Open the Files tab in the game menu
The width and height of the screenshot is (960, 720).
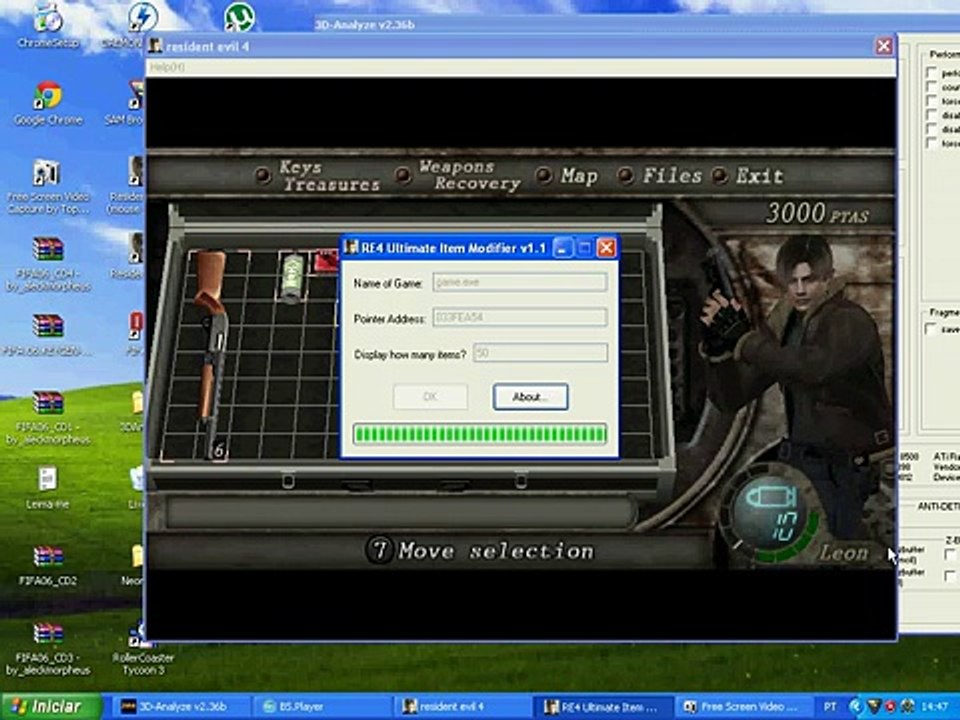click(672, 176)
